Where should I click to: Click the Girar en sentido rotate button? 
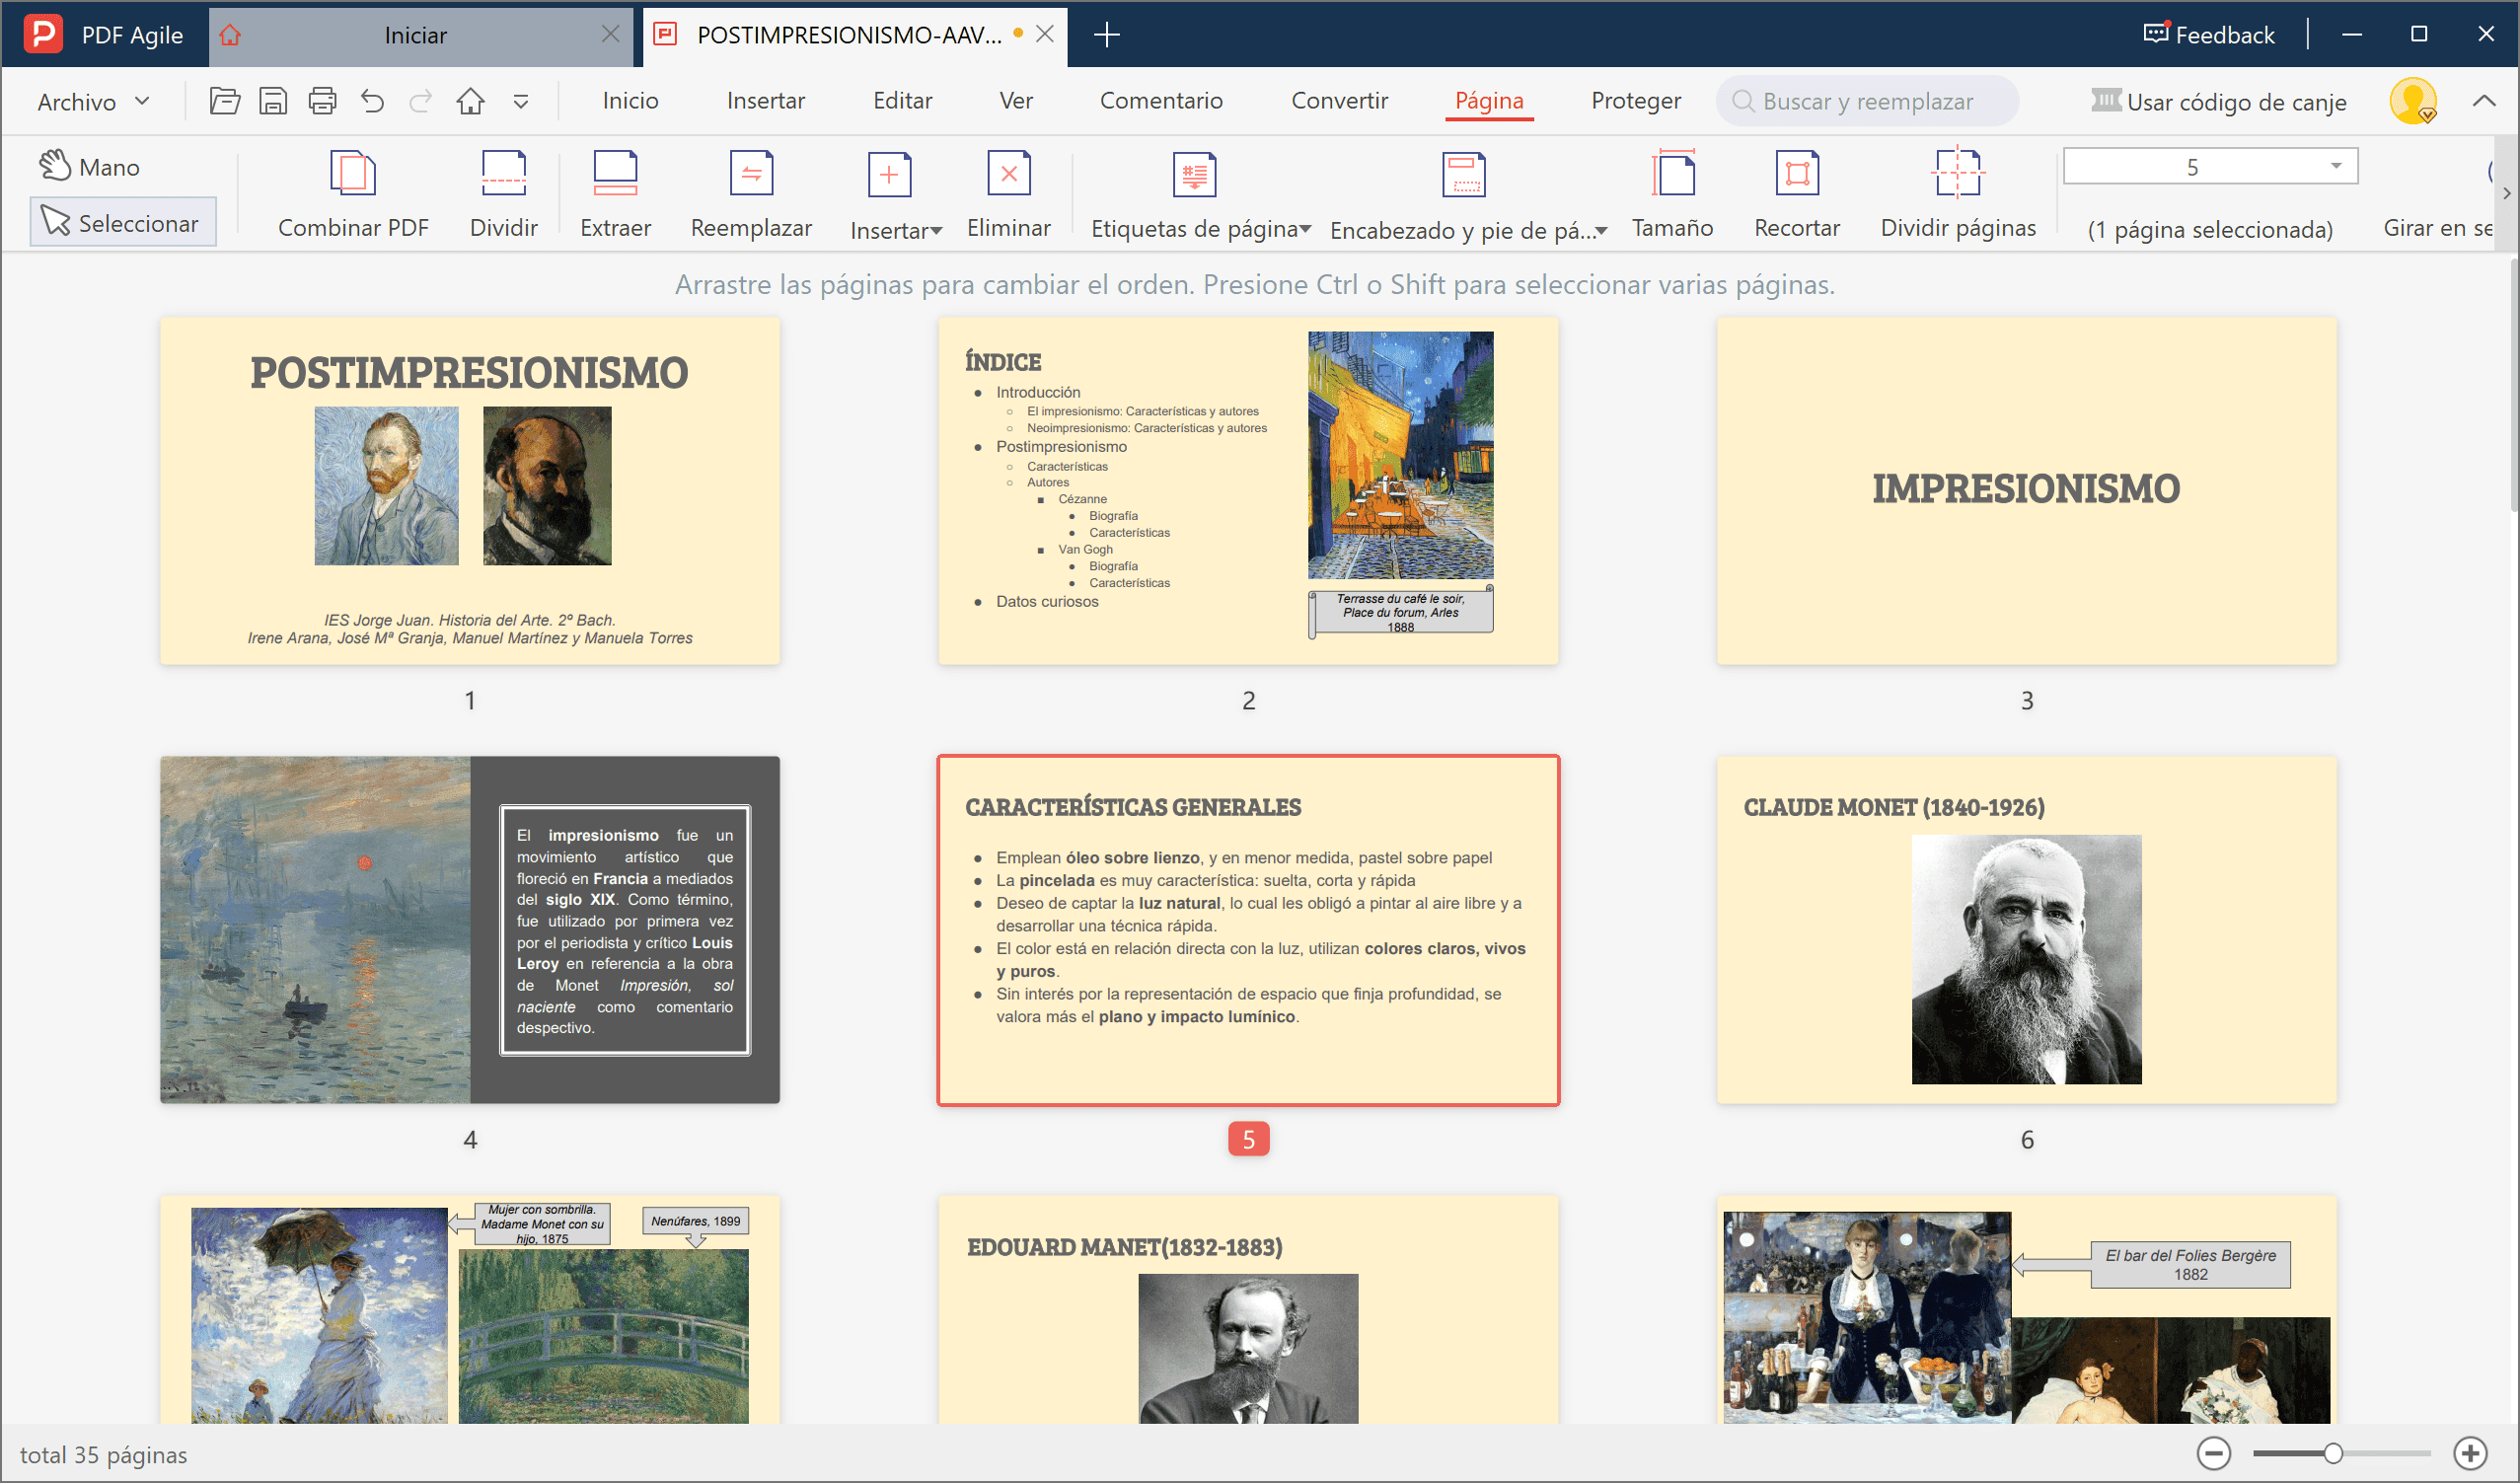[x=2438, y=195]
